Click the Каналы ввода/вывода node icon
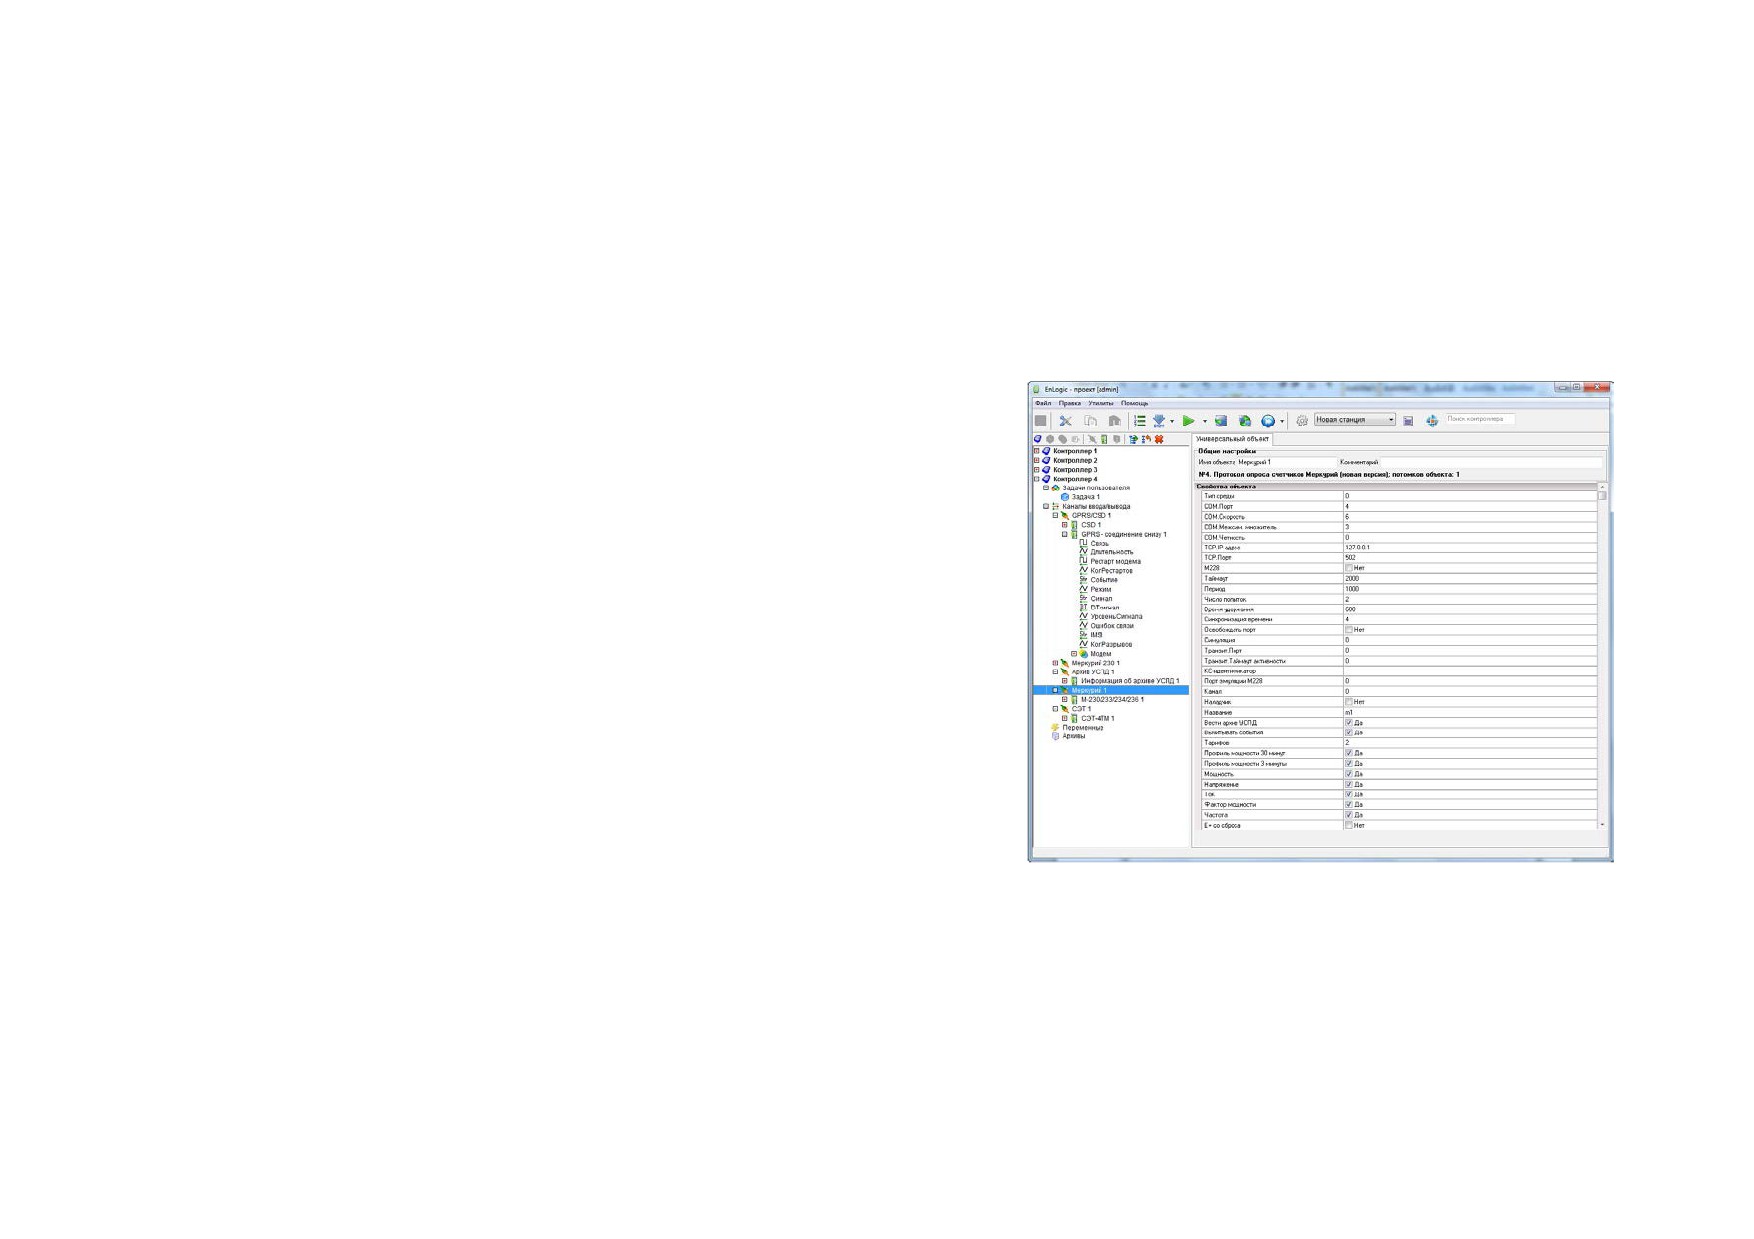The height and width of the screenshot is (1239, 1754). point(1055,506)
